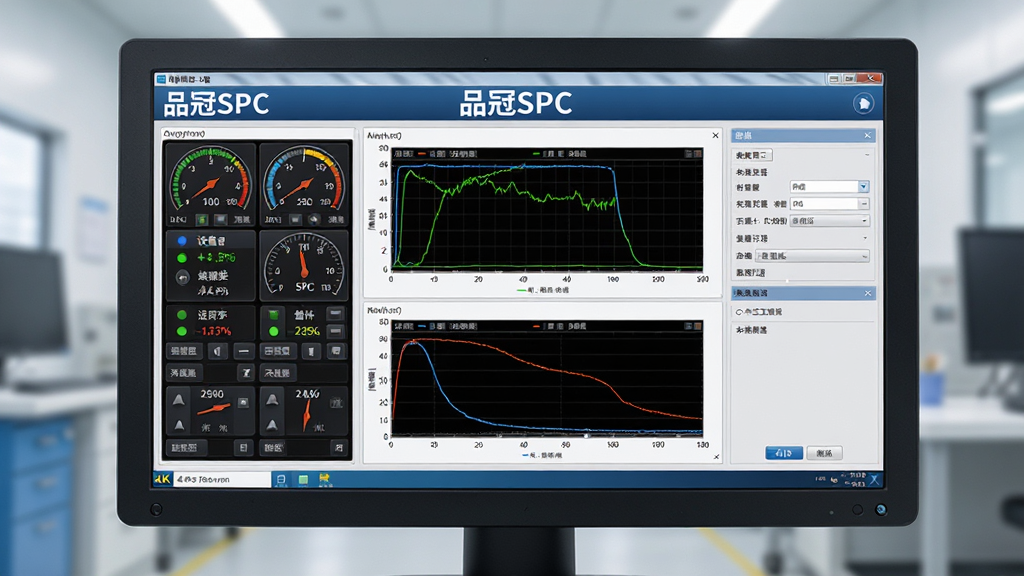This screenshot has width=1024, height=576.
Task: Toggle the small grey switch beside the 23% value
Action: pos(335,332)
